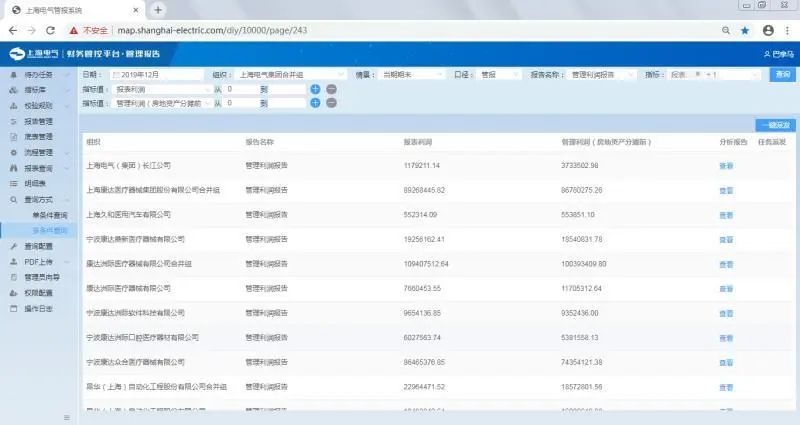
Task: Click 查看 for 宁波康达众合医疗器械有限公司
Action: click(726, 363)
